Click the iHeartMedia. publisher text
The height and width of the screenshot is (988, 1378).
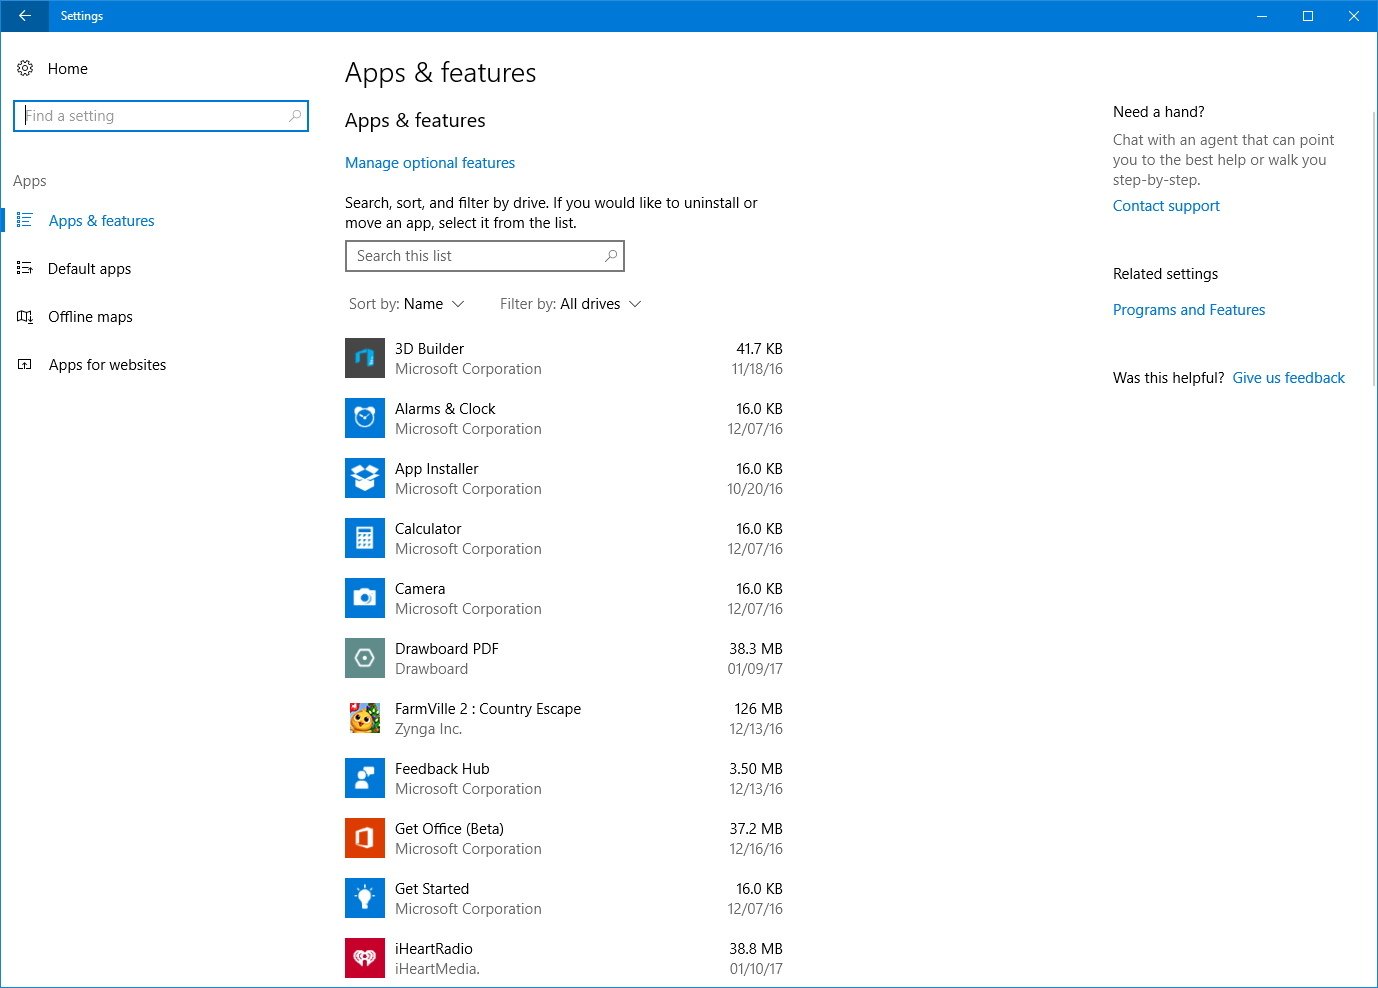point(437,969)
